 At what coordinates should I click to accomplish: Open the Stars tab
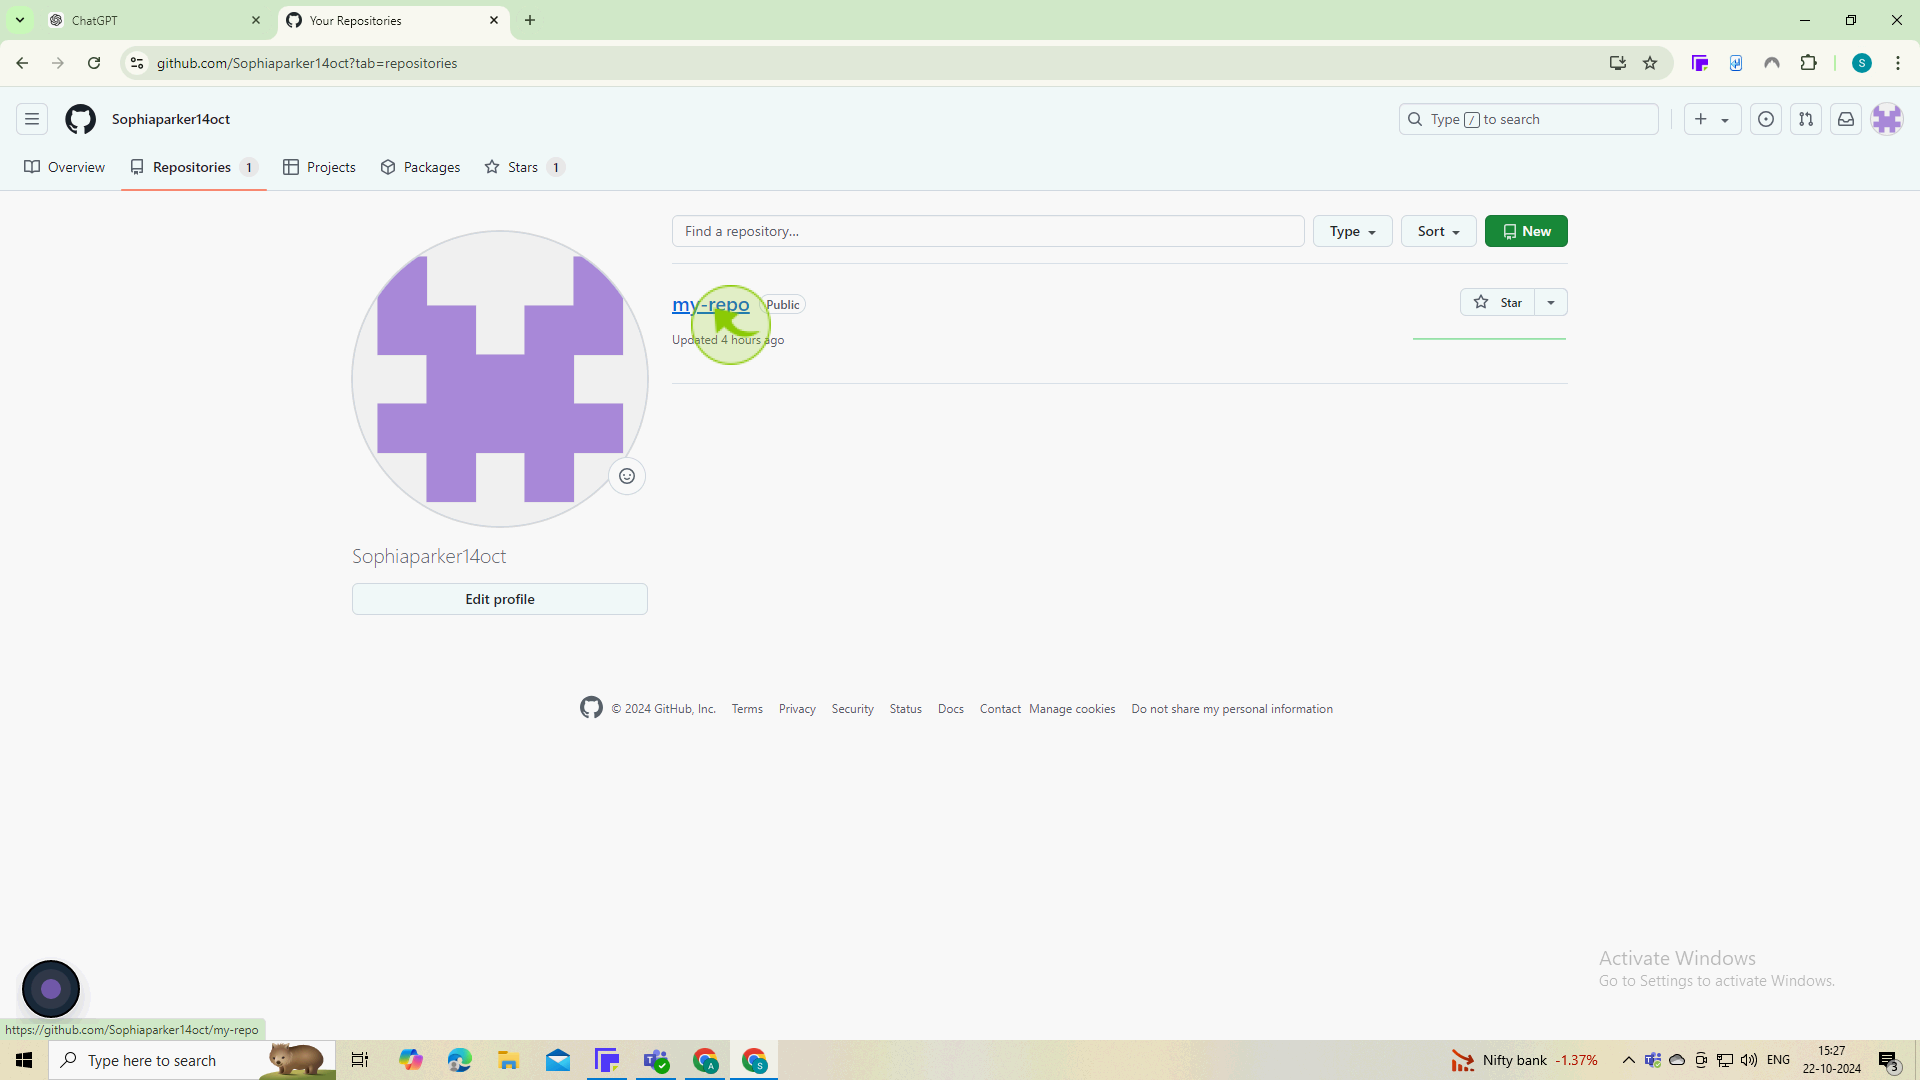pyautogui.click(x=525, y=167)
